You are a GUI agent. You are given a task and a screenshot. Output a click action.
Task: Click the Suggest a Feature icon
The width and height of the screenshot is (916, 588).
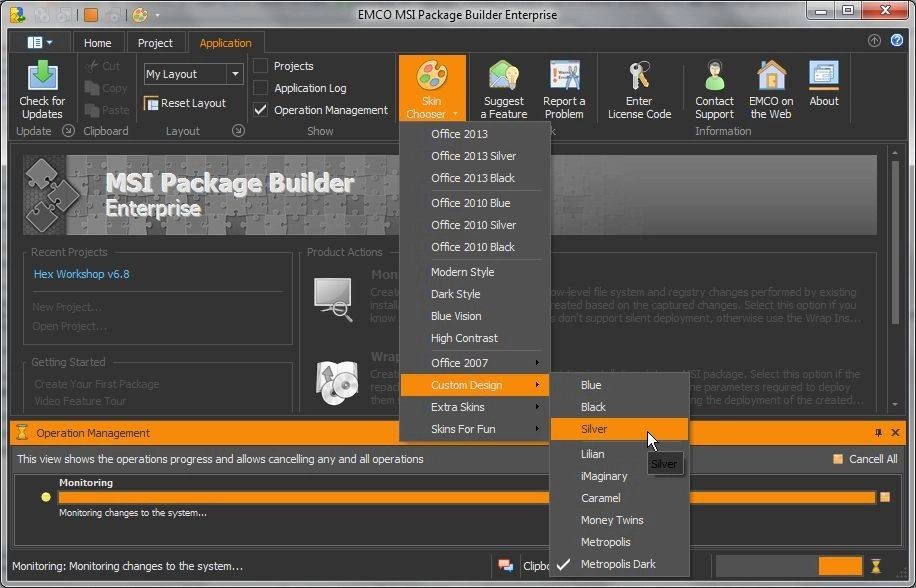click(504, 76)
